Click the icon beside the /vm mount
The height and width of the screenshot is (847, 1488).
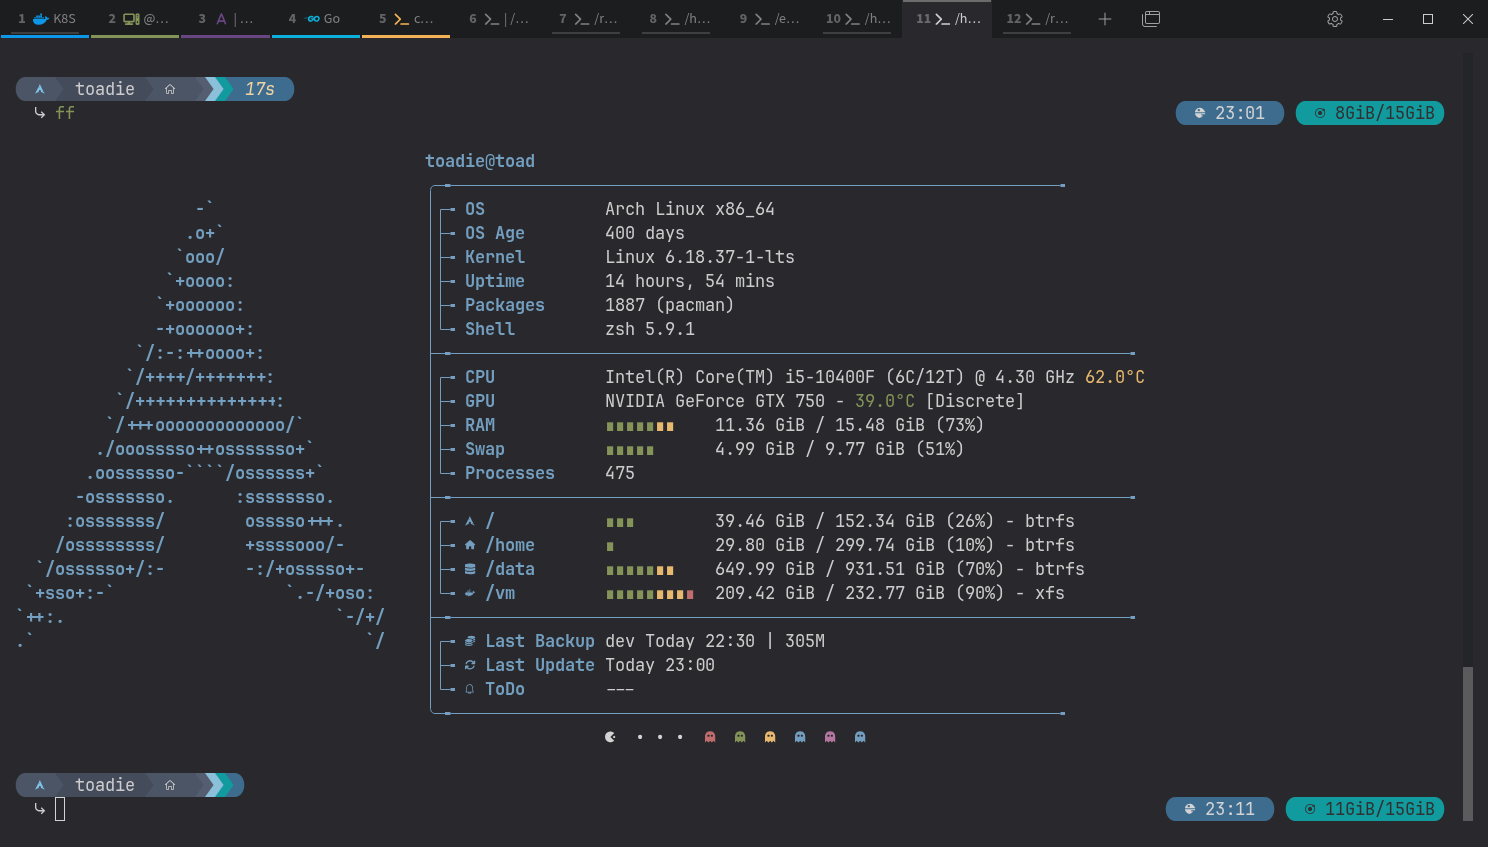pos(470,593)
